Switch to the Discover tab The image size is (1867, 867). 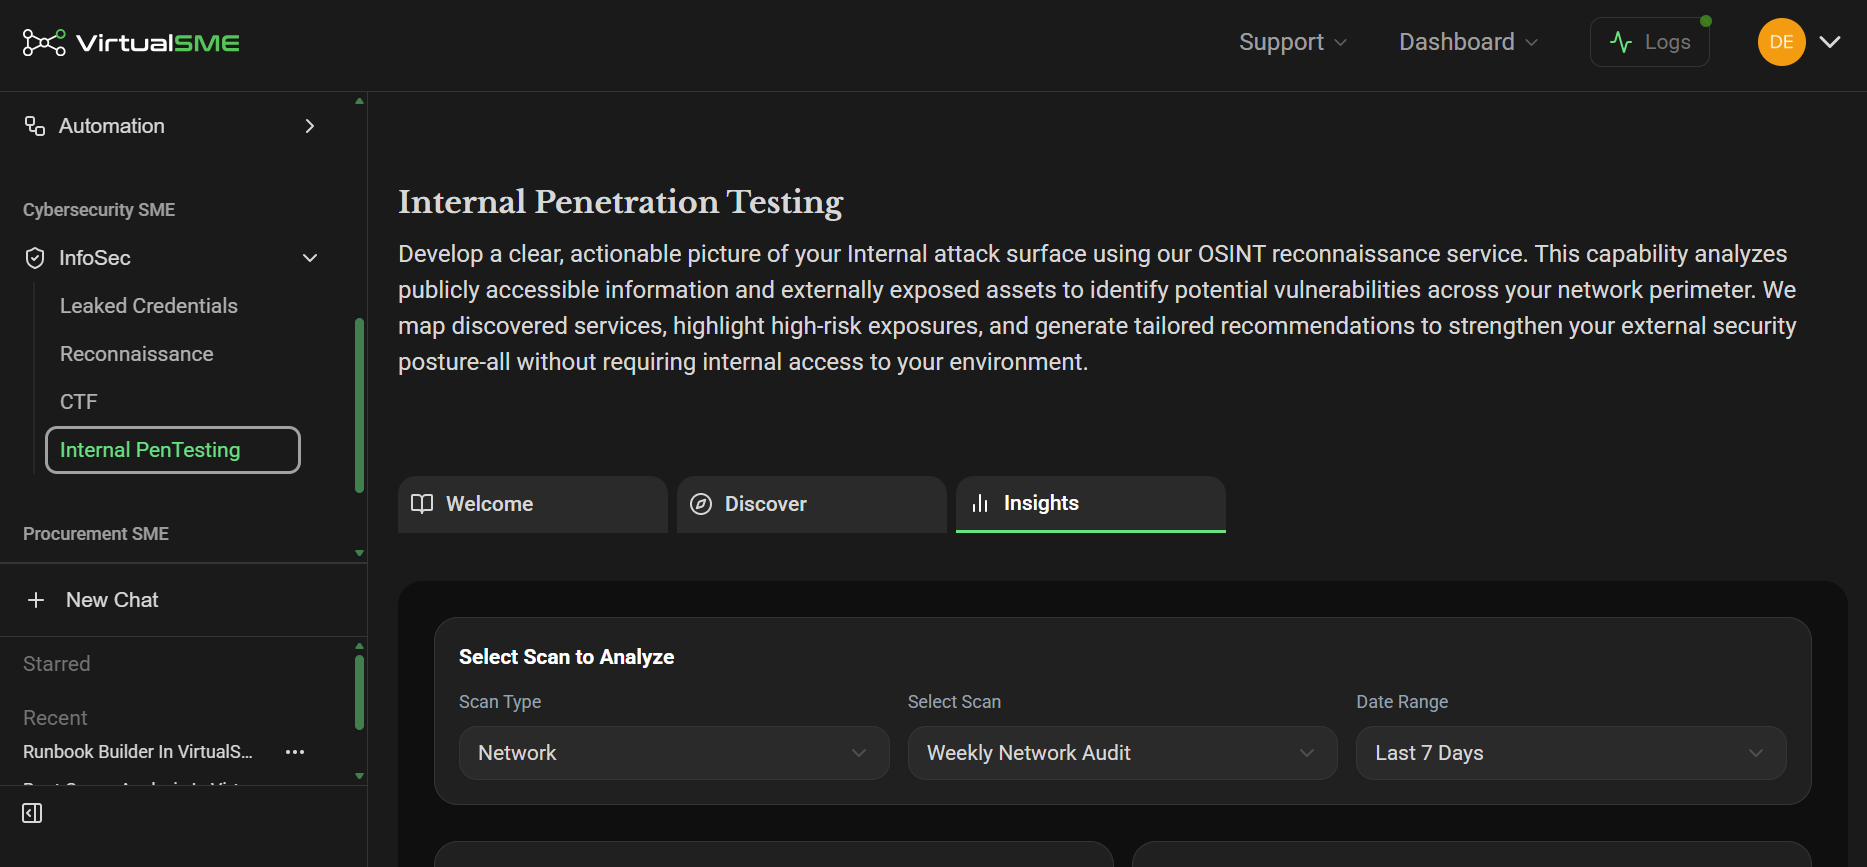[812, 504]
